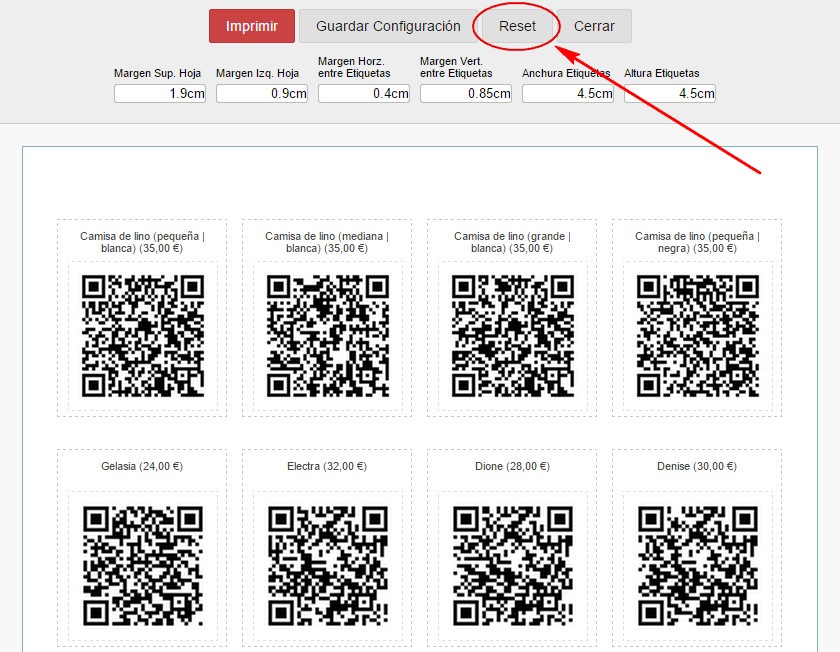Click the 'Altura Etiquetas' label
This screenshot has width=840, height=652.
click(662, 73)
